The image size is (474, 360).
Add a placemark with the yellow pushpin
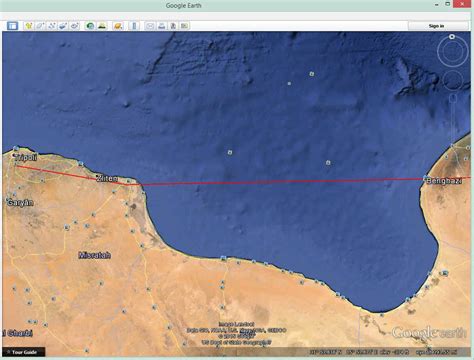click(x=29, y=26)
